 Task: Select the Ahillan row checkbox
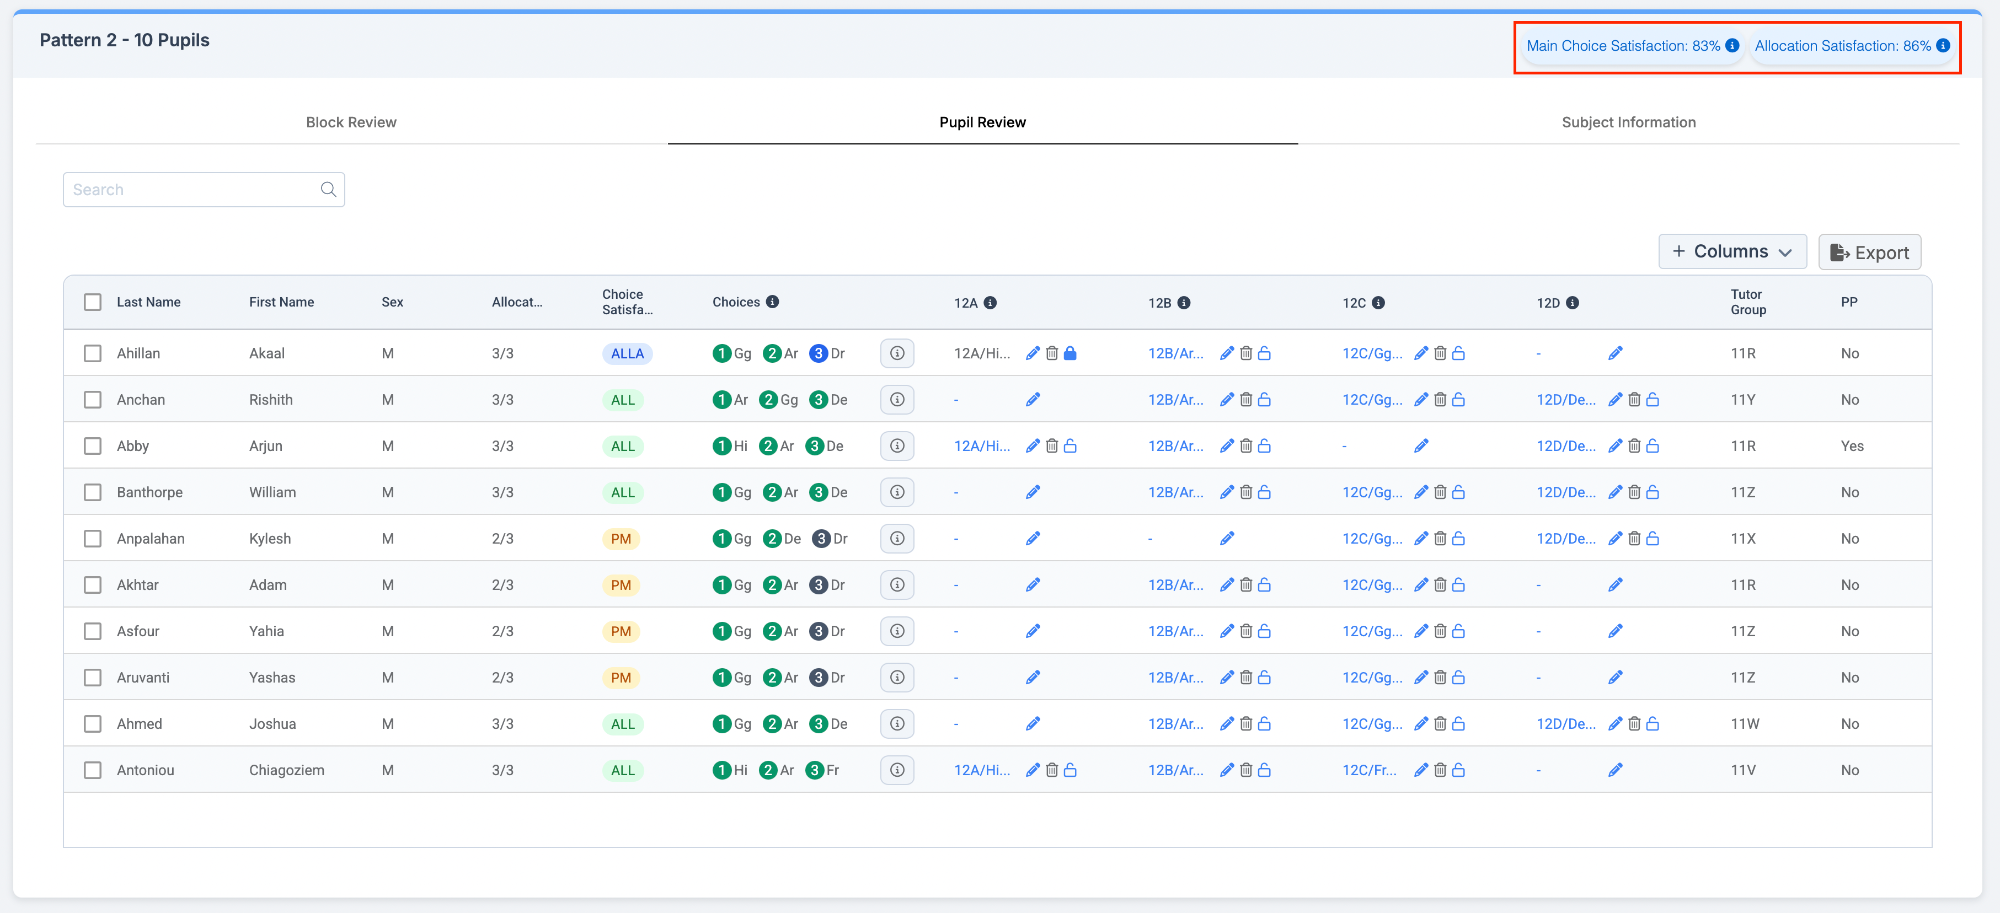[93, 353]
